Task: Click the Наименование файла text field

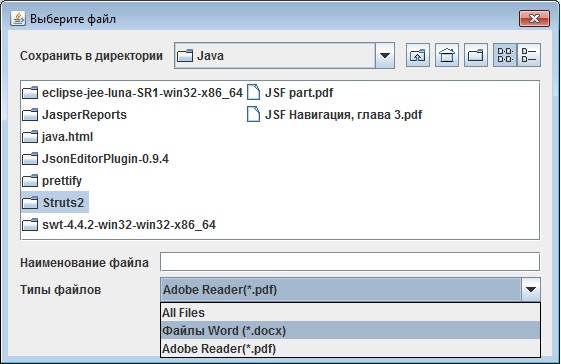Action: [x=350, y=262]
